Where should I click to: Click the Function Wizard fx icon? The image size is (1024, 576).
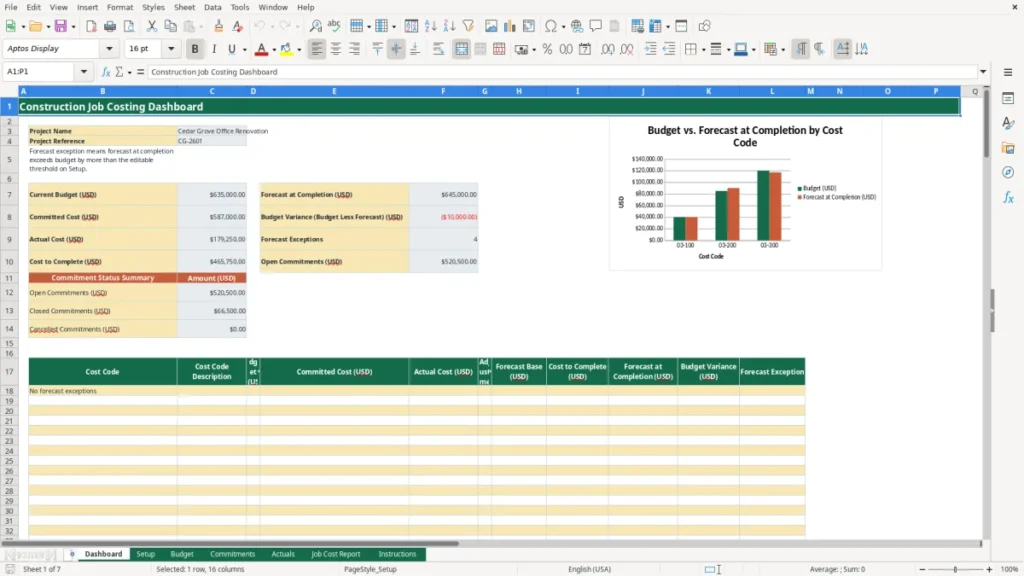[x=106, y=72]
